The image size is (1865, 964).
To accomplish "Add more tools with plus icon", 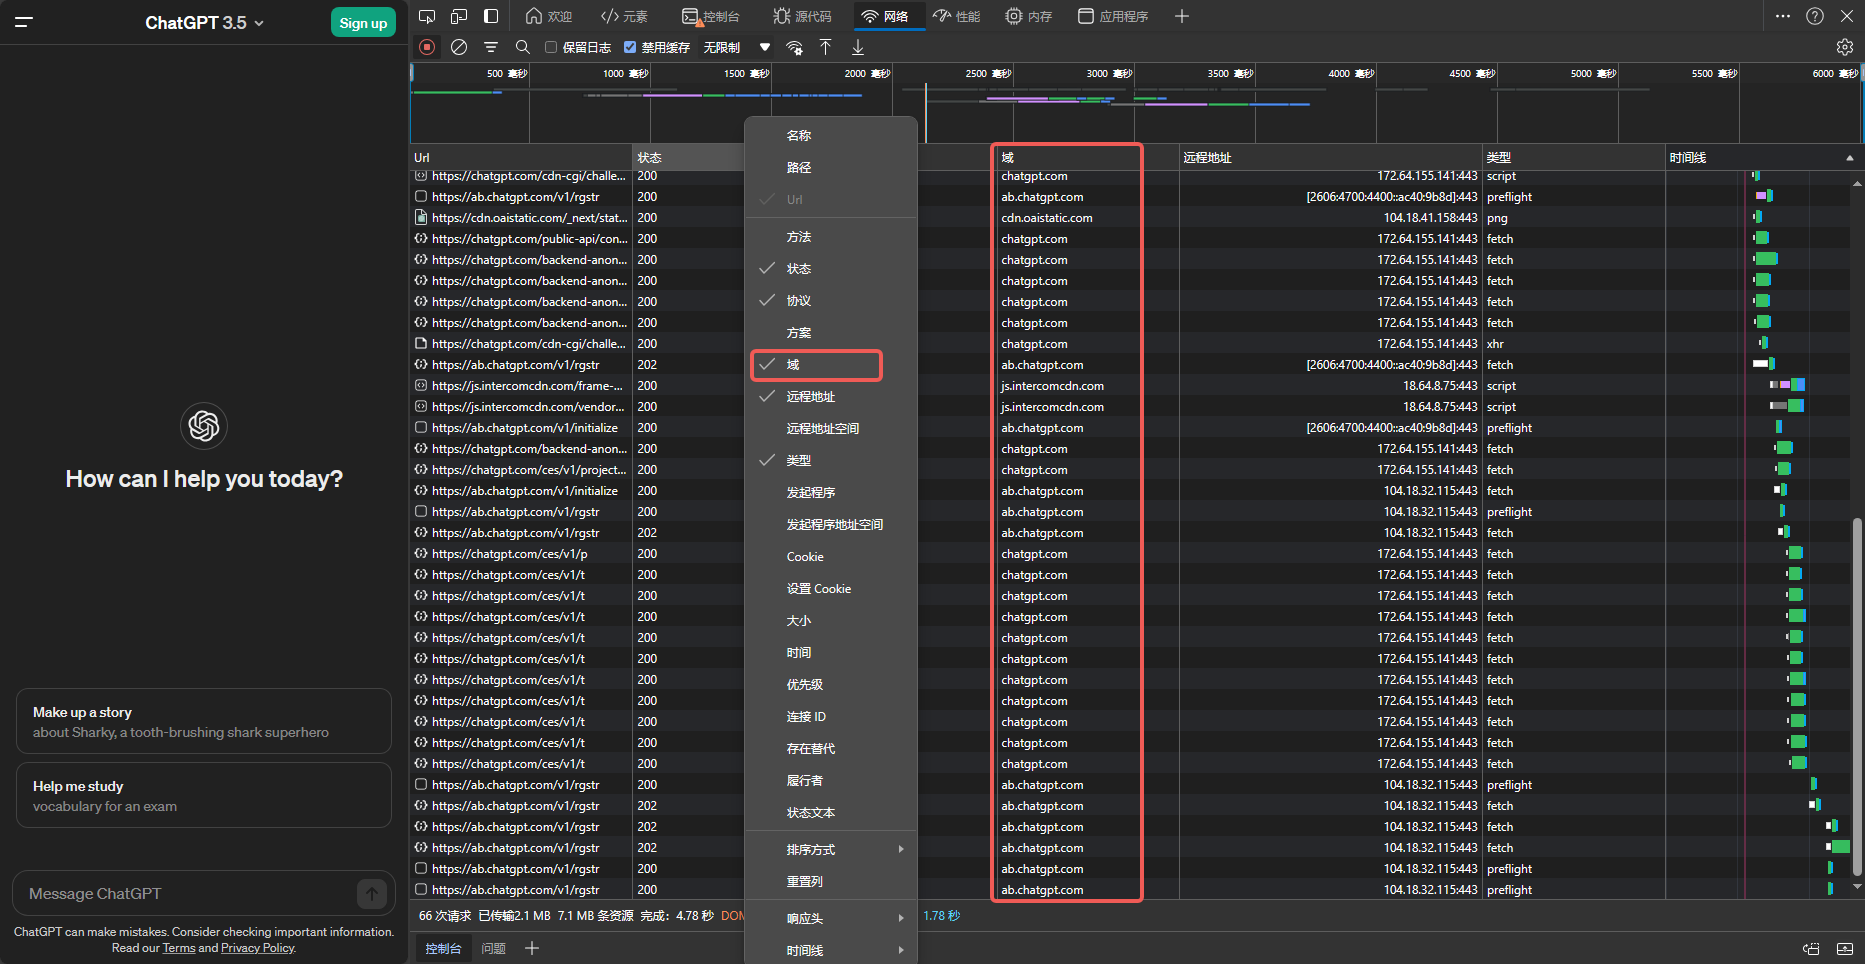I will (x=1181, y=16).
